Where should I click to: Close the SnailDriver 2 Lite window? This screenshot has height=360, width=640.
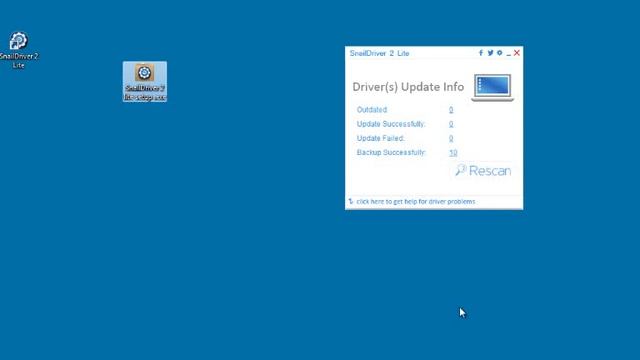(x=517, y=53)
